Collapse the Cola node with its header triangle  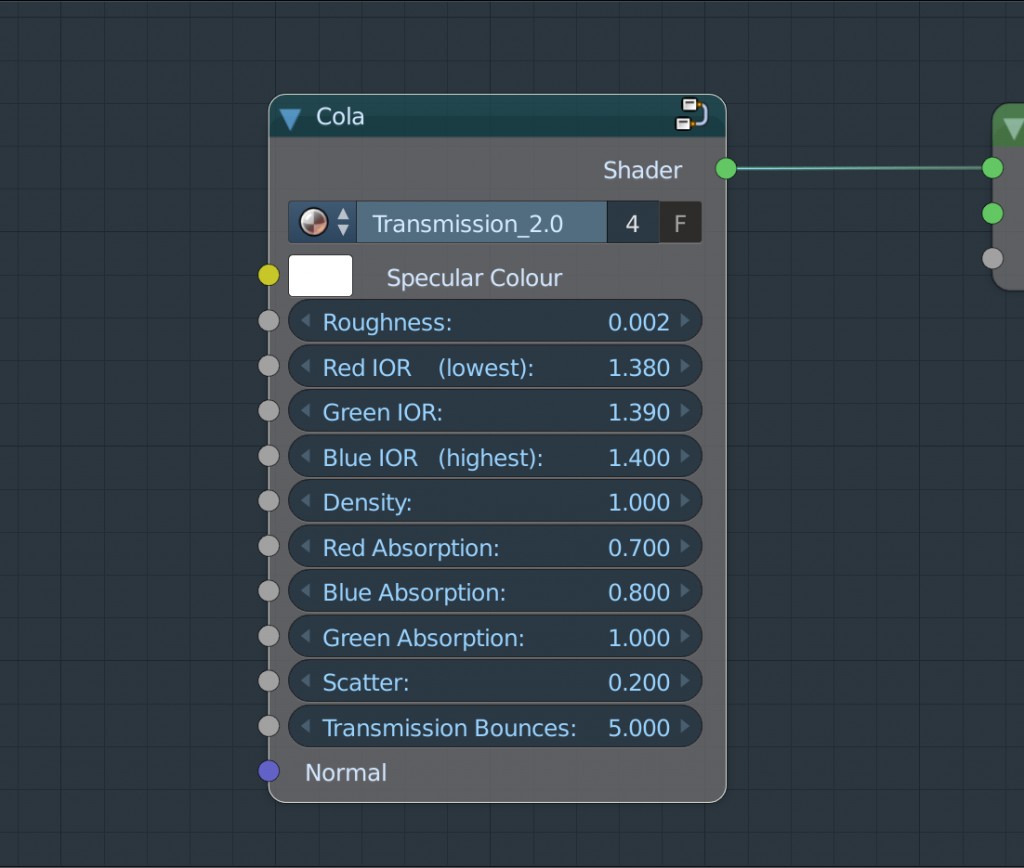[289, 116]
